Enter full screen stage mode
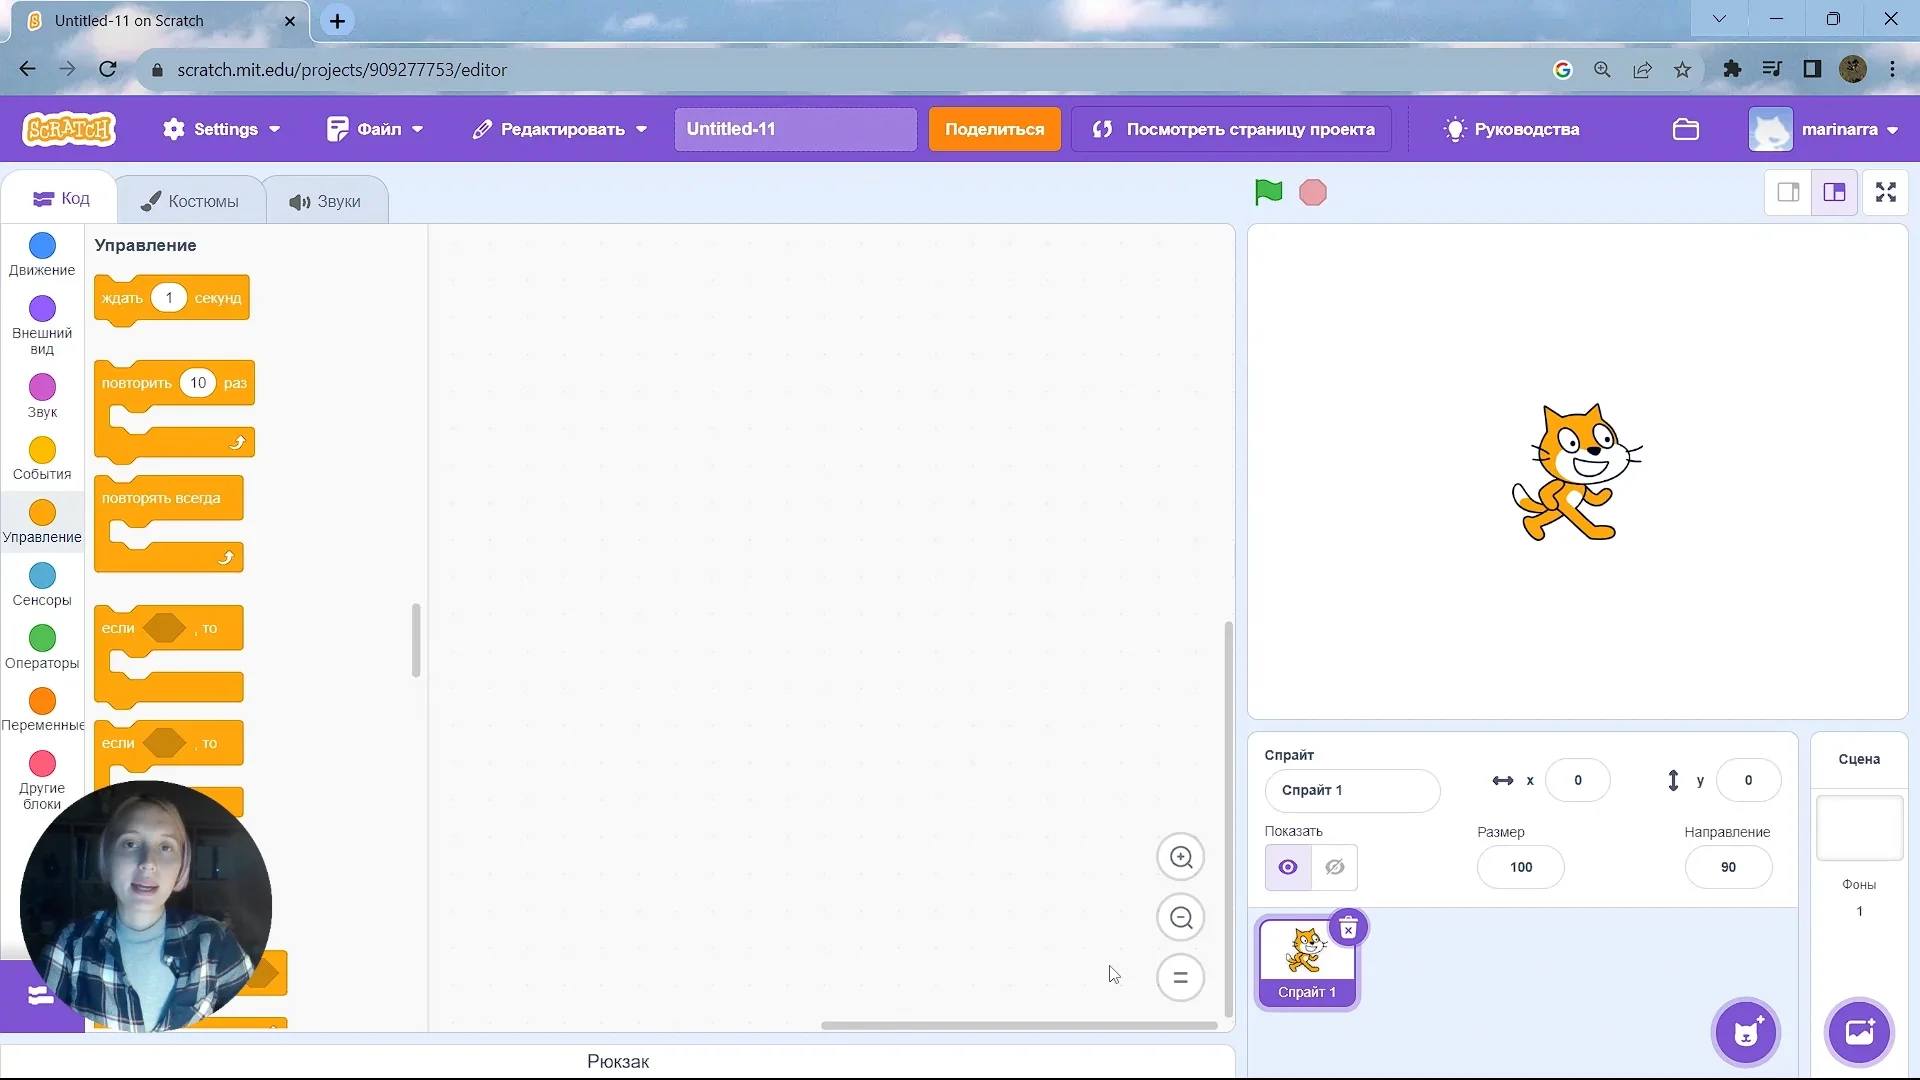The width and height of the screenshot is (1920, 1080). pos(1886,192)
